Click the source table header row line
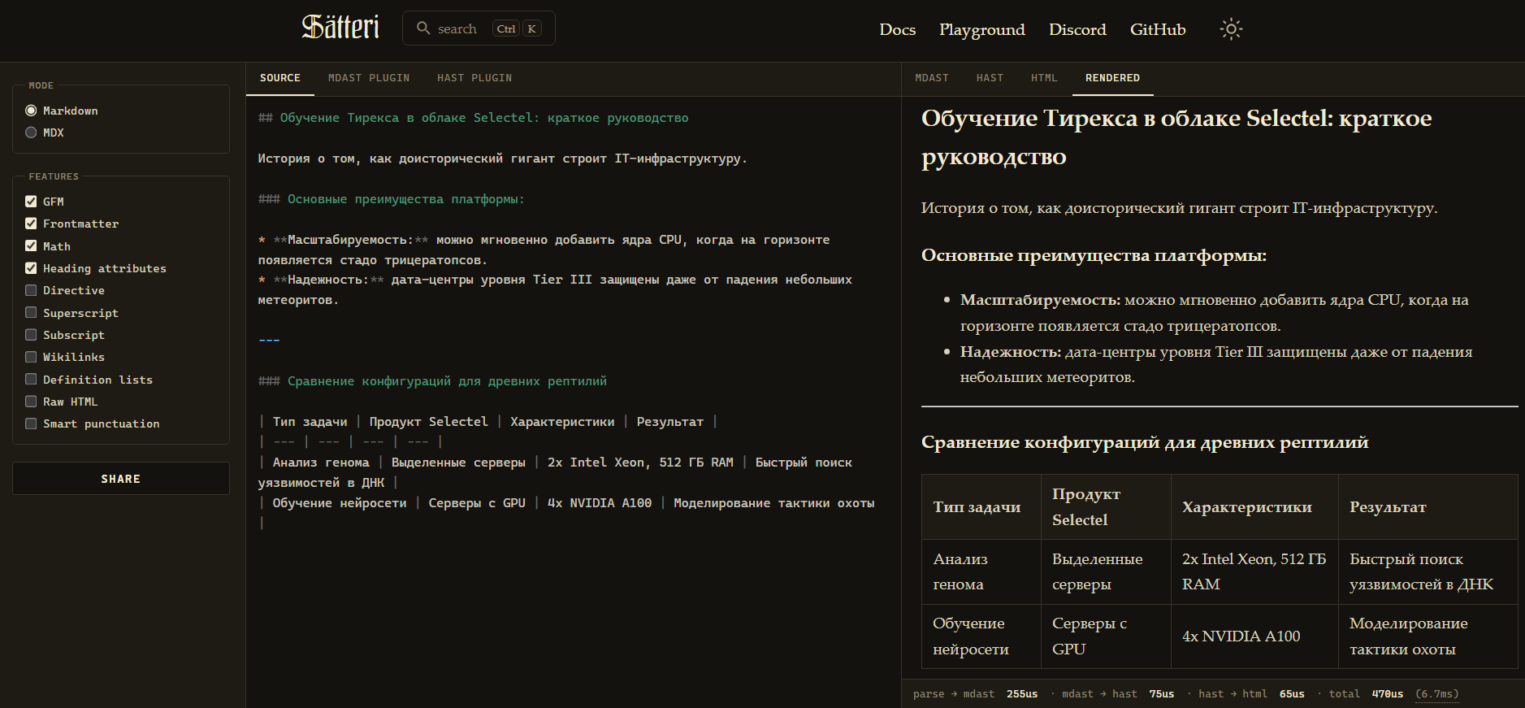The height and width of the screenshot is (708, 1525). [x=487, y=422]
